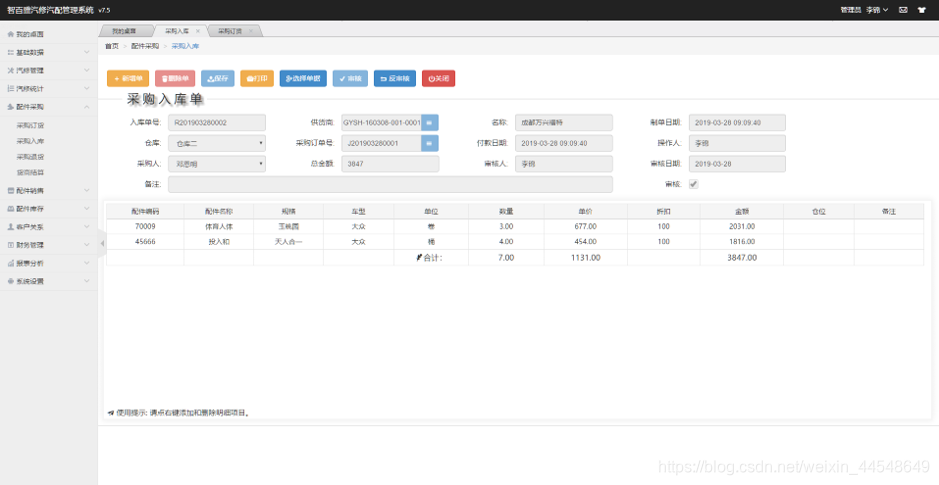Click the 总金额 field showing 3847
The image size is (939, 485).
pos(390,163)
